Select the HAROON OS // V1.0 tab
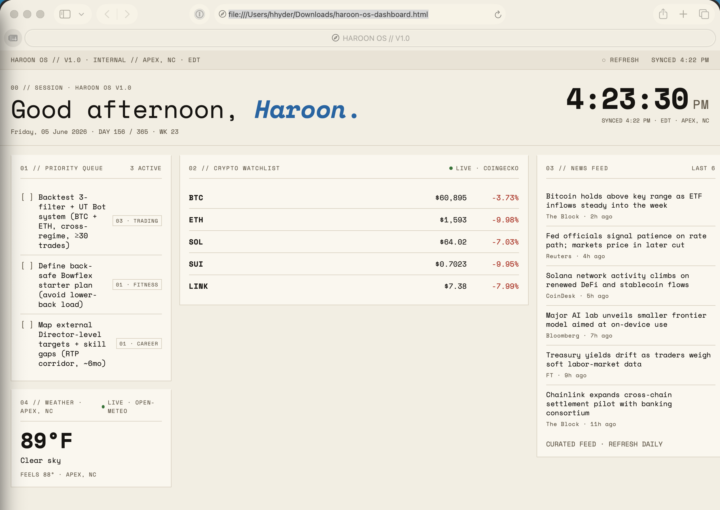The width and height of the screenshot is (720, 510). 370,38
